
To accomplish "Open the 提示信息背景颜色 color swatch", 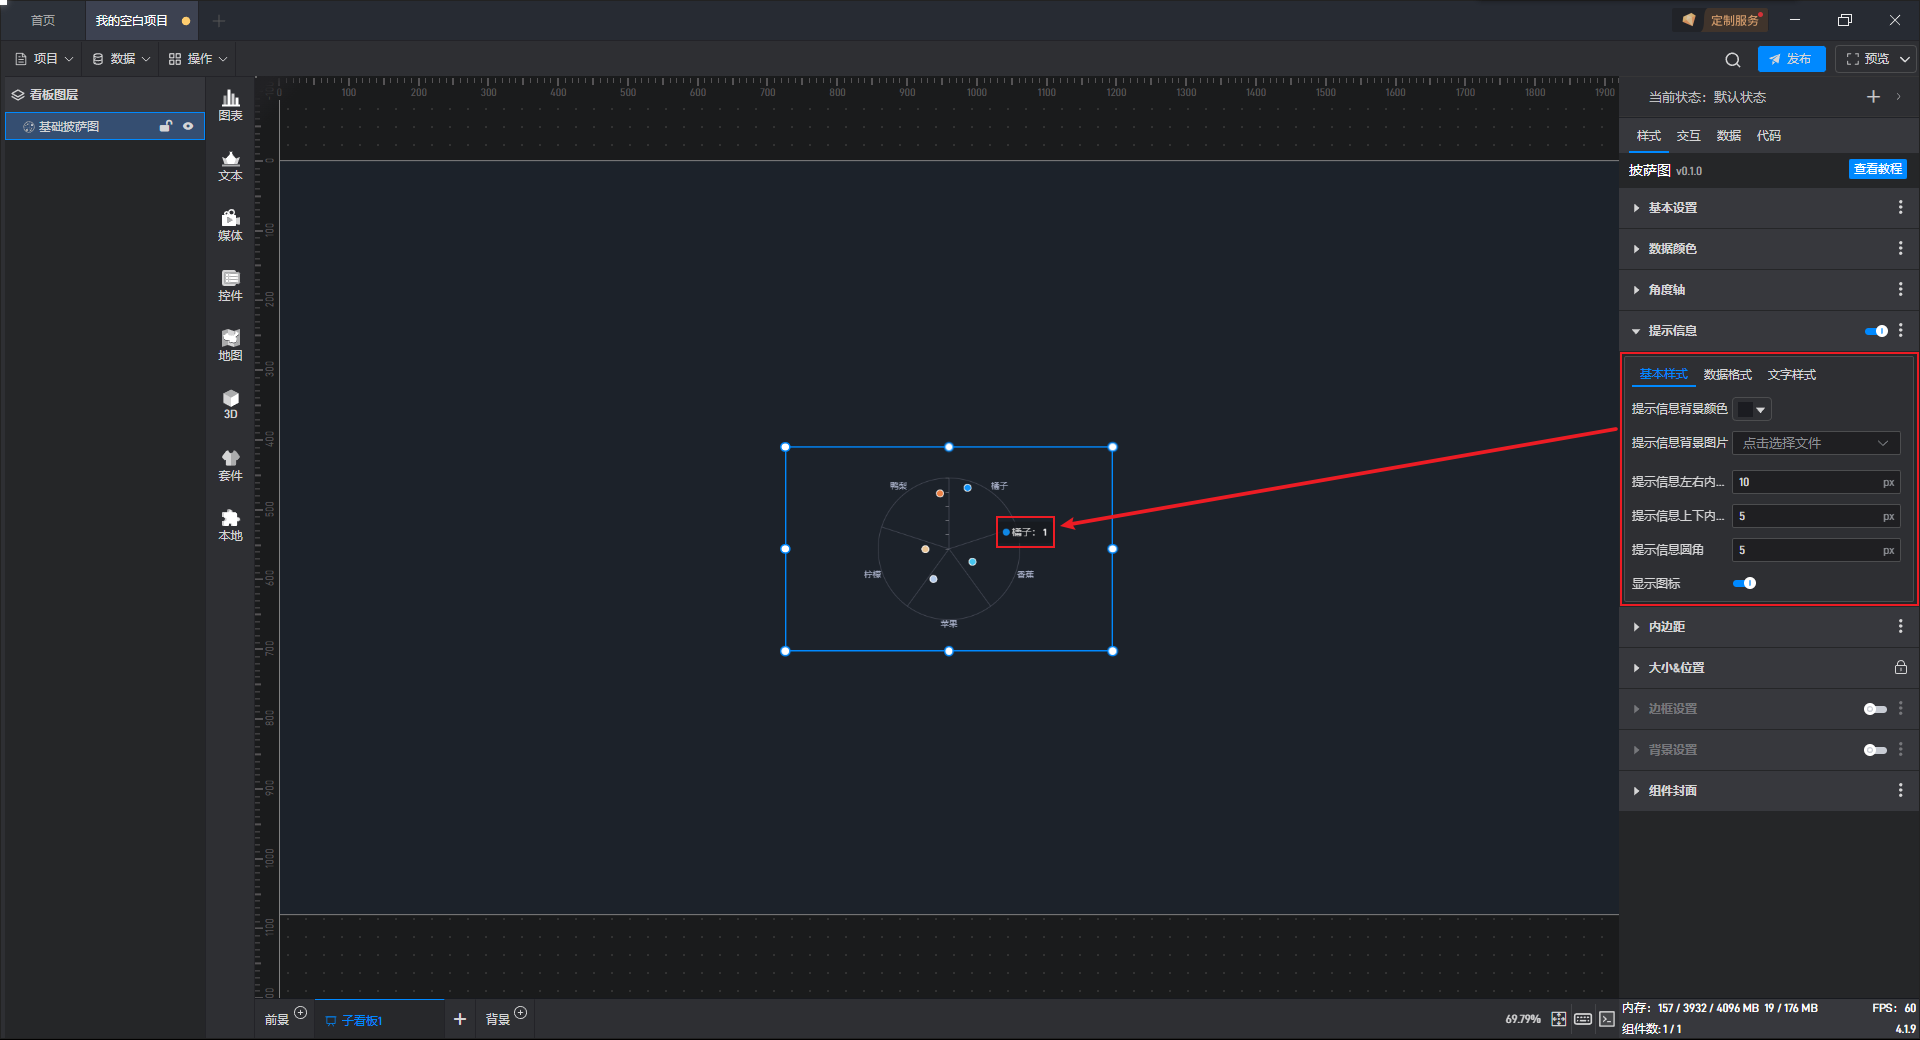I will (x=1752, y=409).
